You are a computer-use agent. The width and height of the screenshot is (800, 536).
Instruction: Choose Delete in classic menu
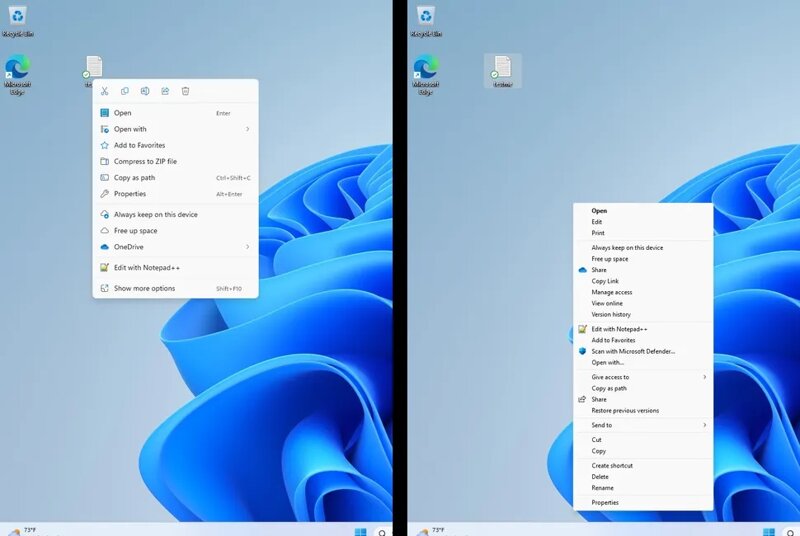click(x=643, y=477)
